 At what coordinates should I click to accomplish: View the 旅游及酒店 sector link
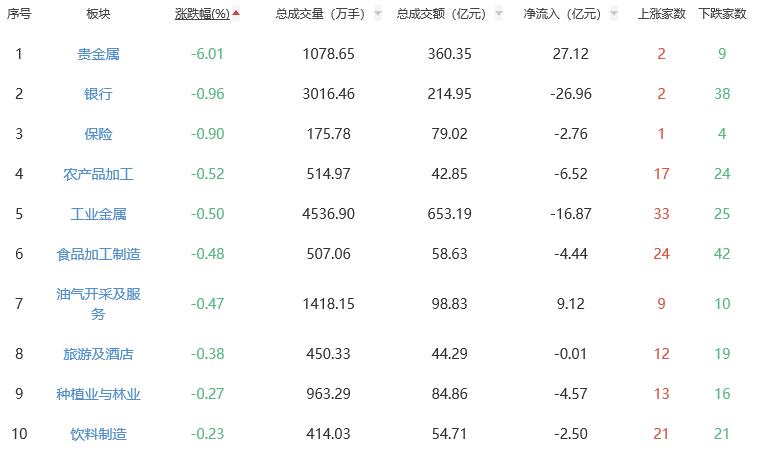(x=98, y=354)
